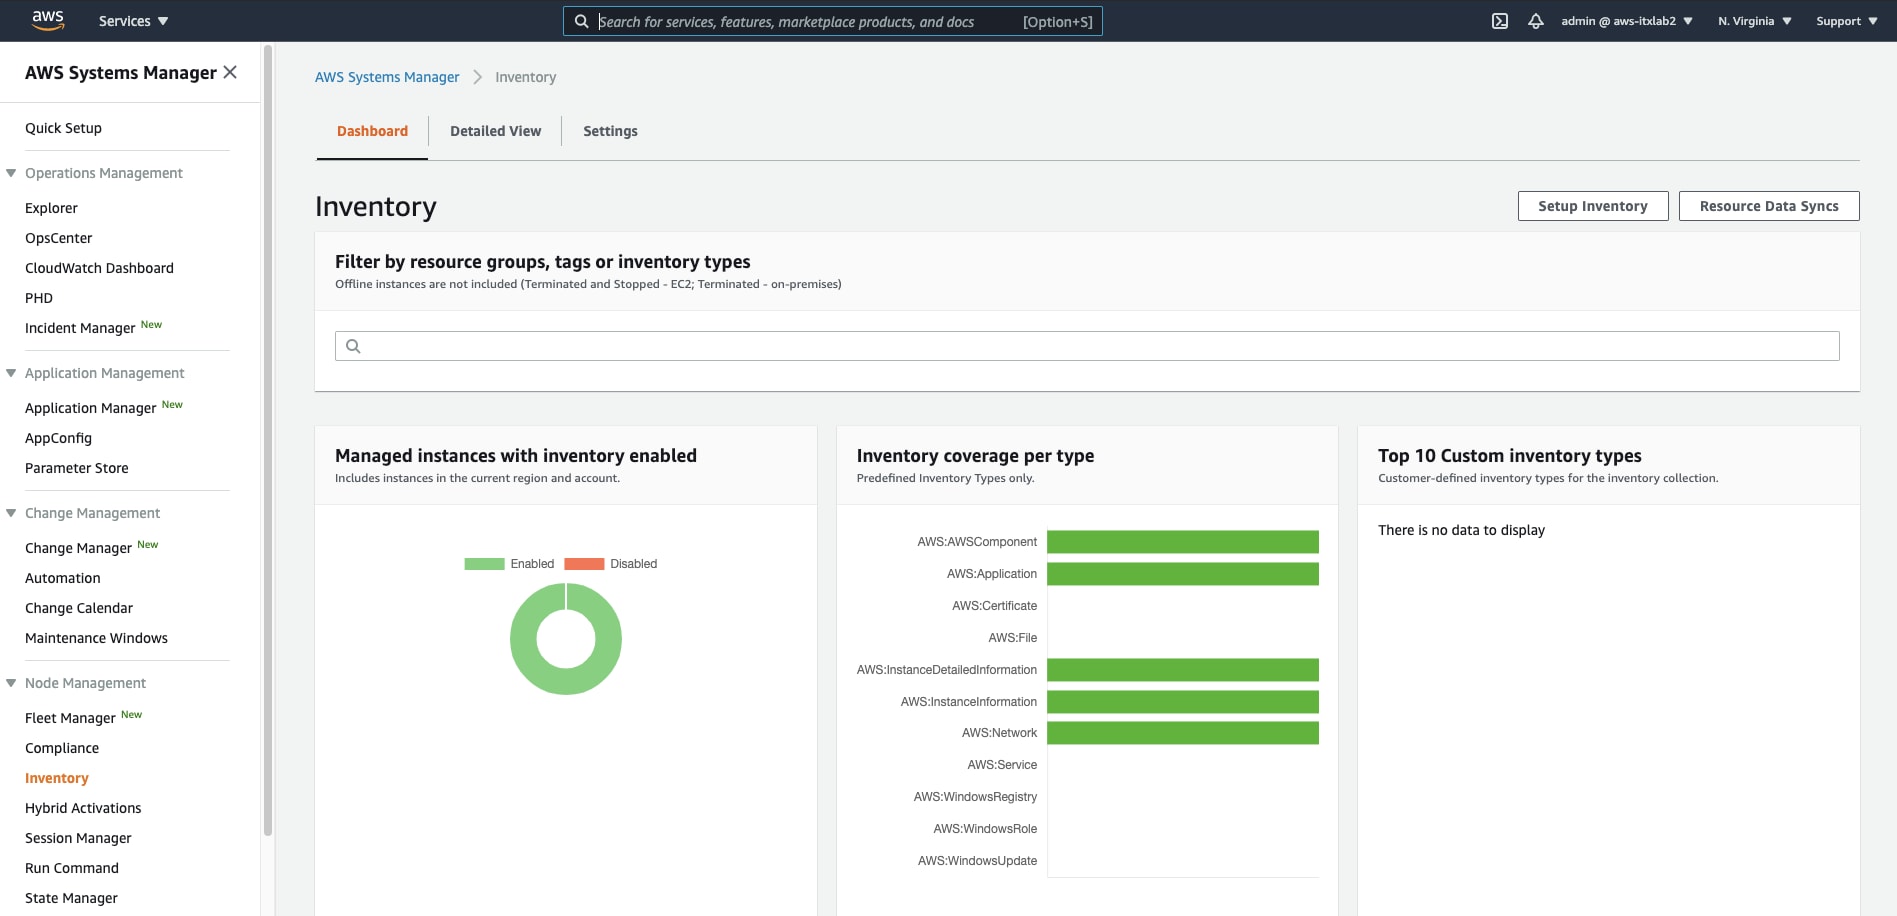Viewport: 1897px width, 916px height.
Task: Navigate back via AWS Systems Manager breadcrumb
Action: 387,76
